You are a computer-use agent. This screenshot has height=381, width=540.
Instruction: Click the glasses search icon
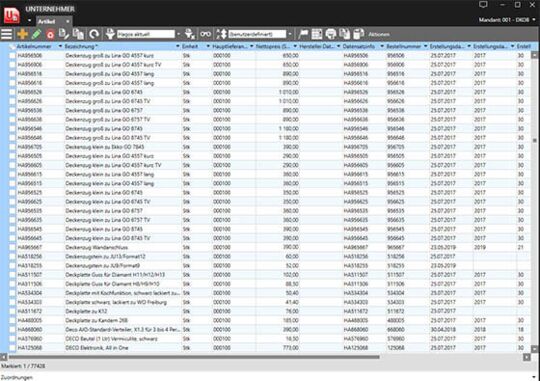pos(206,34)
